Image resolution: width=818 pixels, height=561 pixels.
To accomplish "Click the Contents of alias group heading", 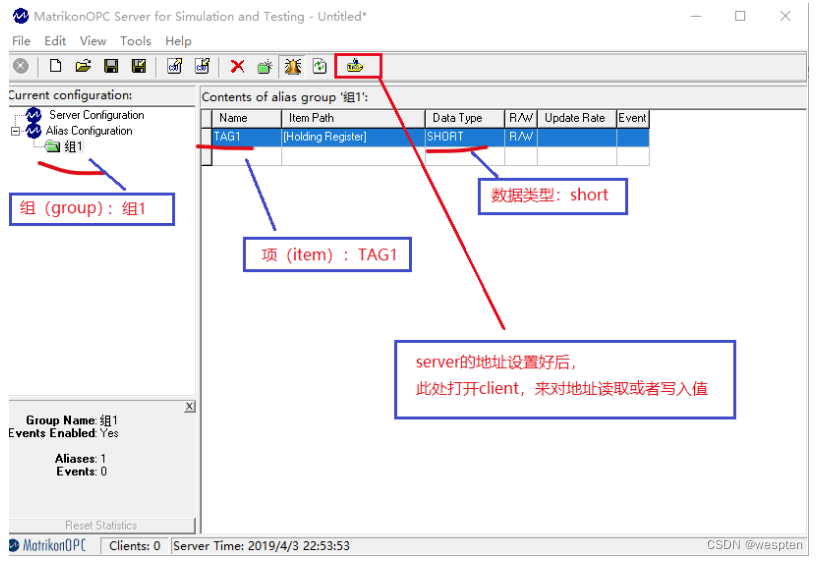I will pyautogui.click(x=285, y=97).
